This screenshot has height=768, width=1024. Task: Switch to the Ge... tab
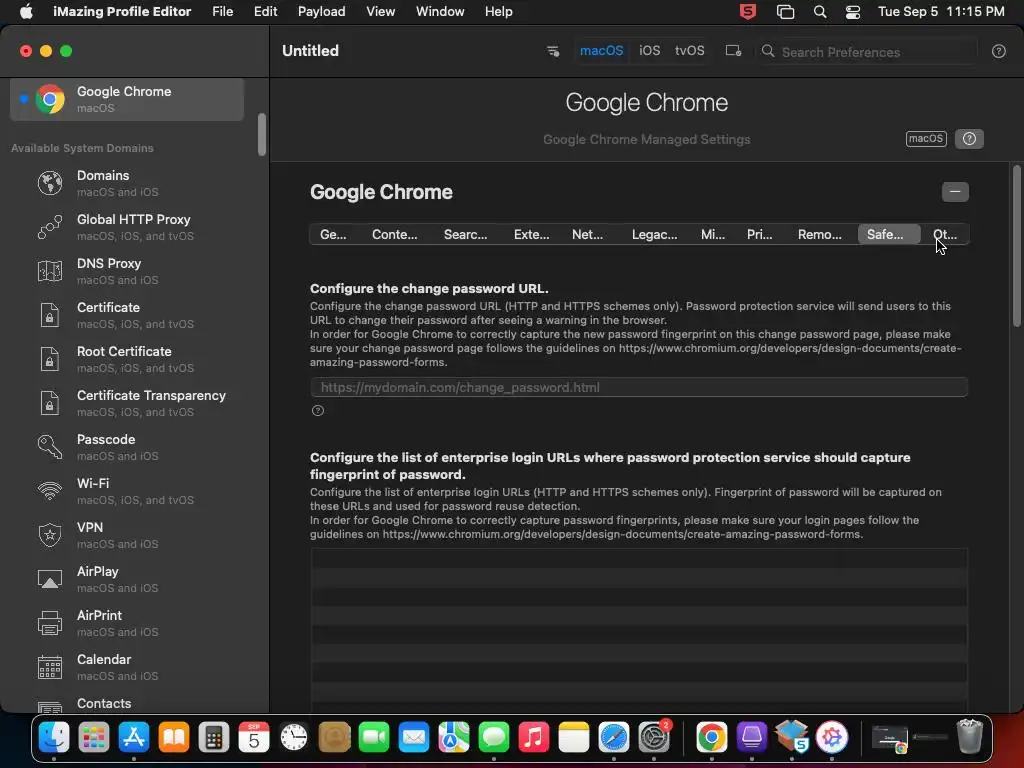click(x=333, y=234)
